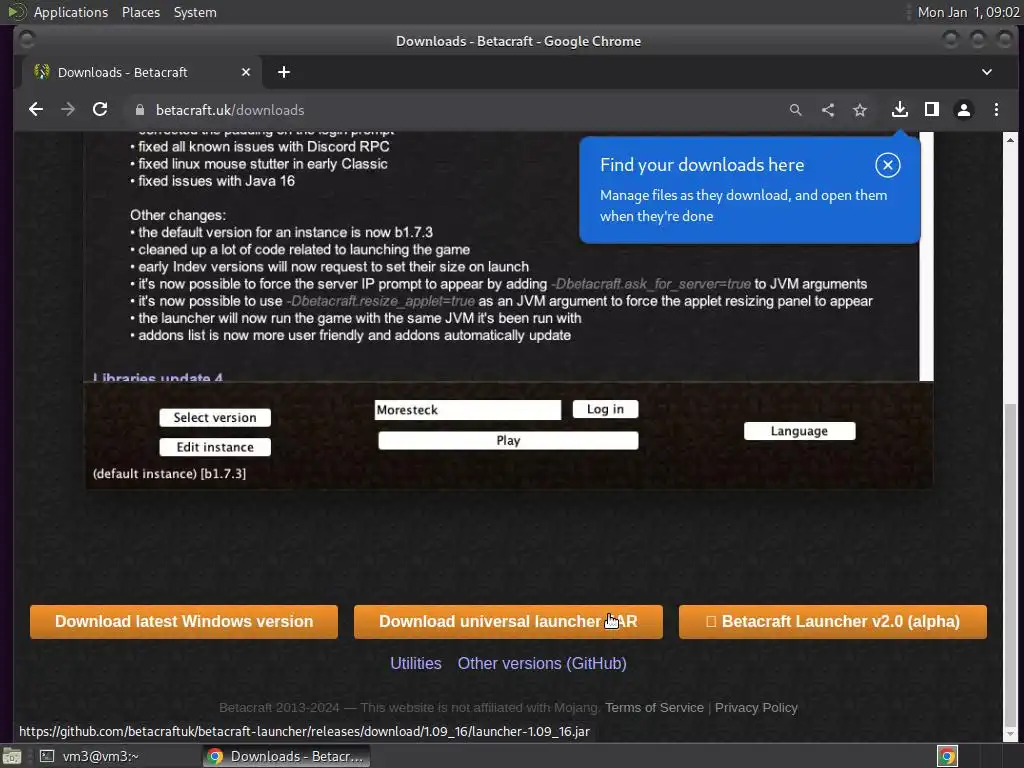This screenshot has width=1024, height=768.
Task: Open the System menu
Action: pos(195,12)
